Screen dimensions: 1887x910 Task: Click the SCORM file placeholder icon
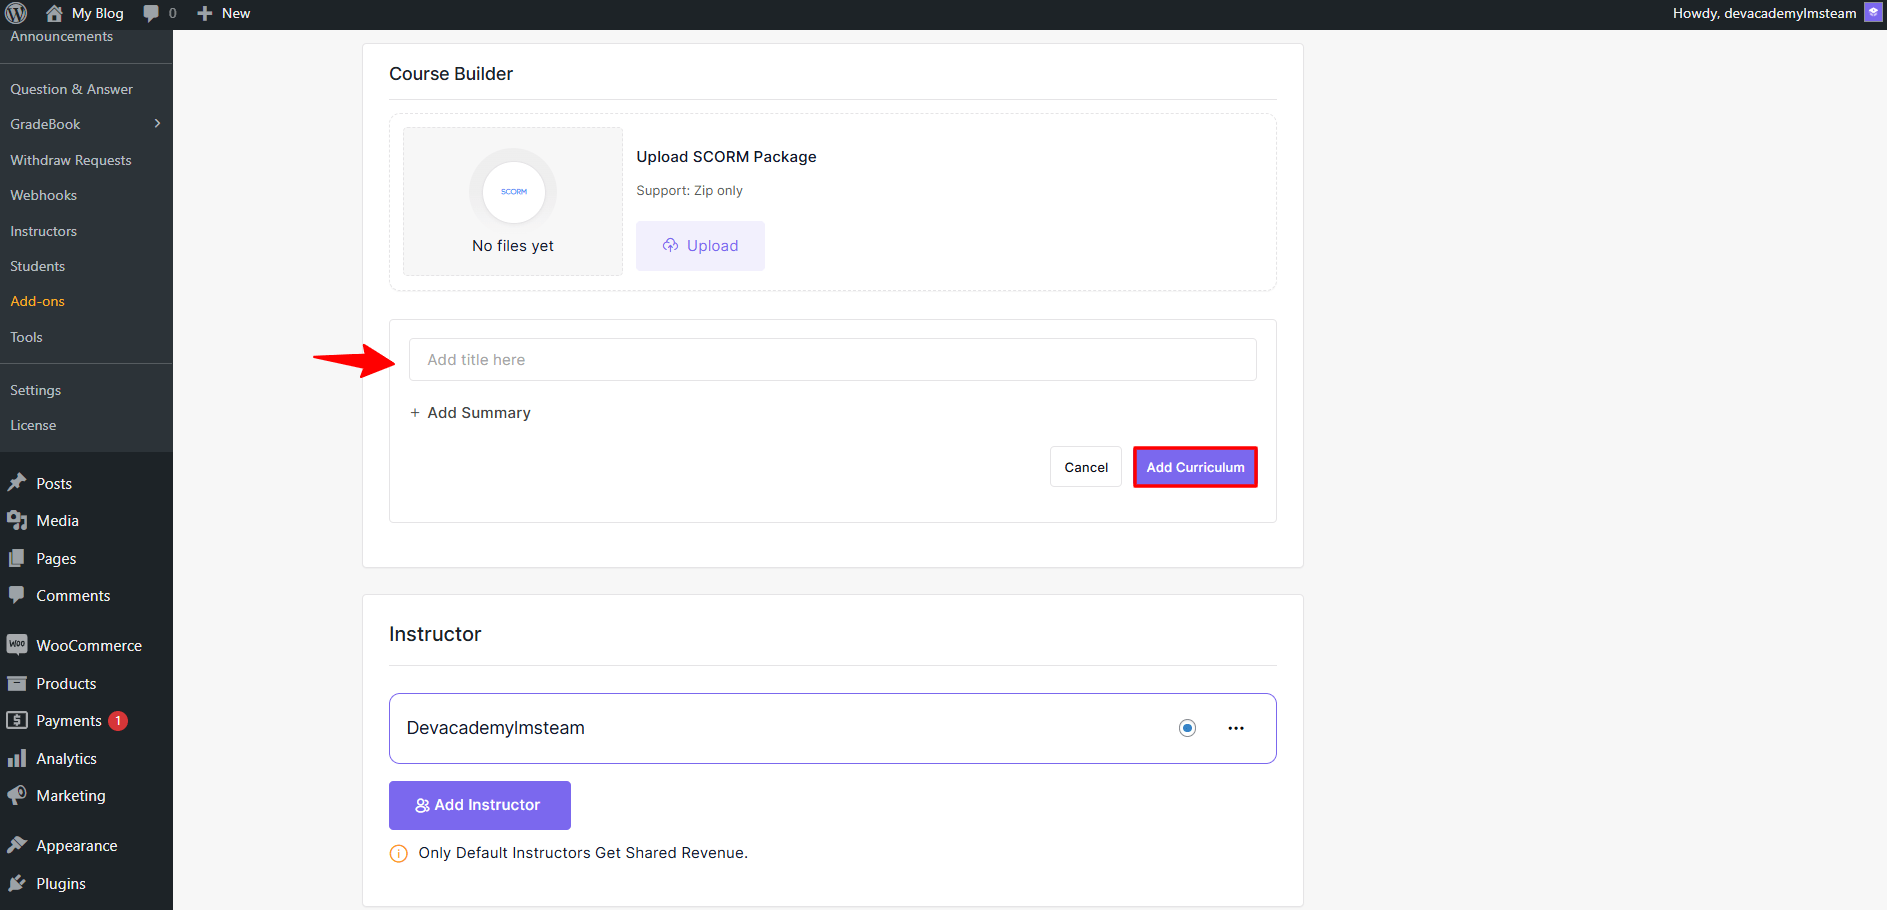coord(513,191)
